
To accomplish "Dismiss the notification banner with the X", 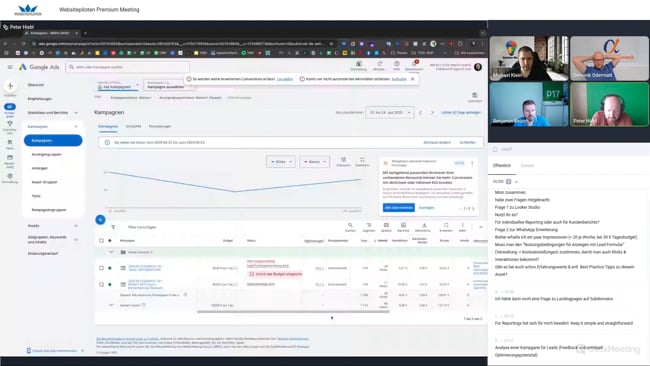I will click(412, 79).
